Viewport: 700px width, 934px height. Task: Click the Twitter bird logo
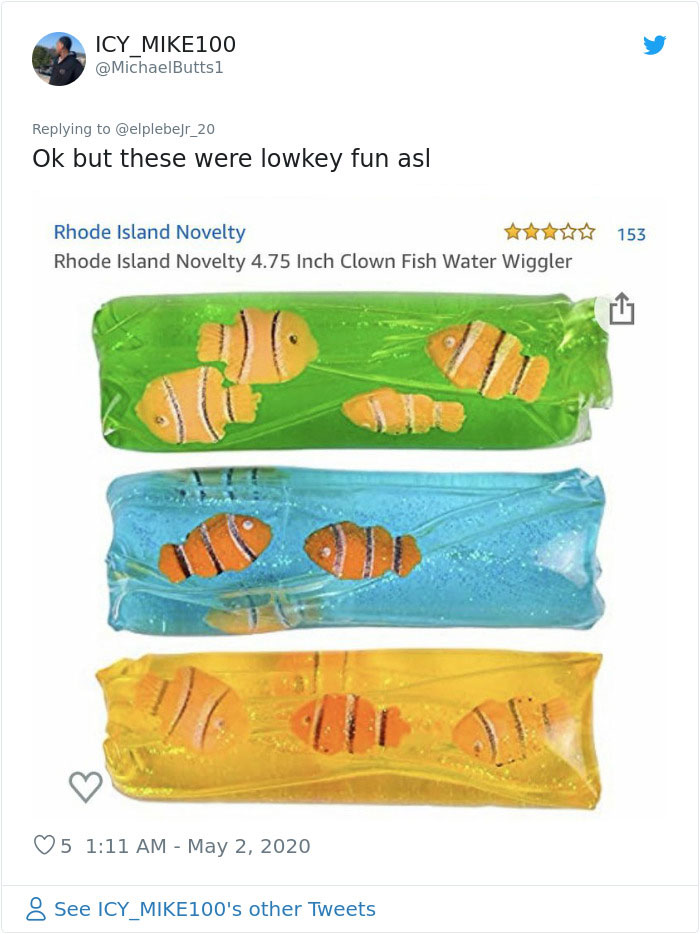coord(654,45)
